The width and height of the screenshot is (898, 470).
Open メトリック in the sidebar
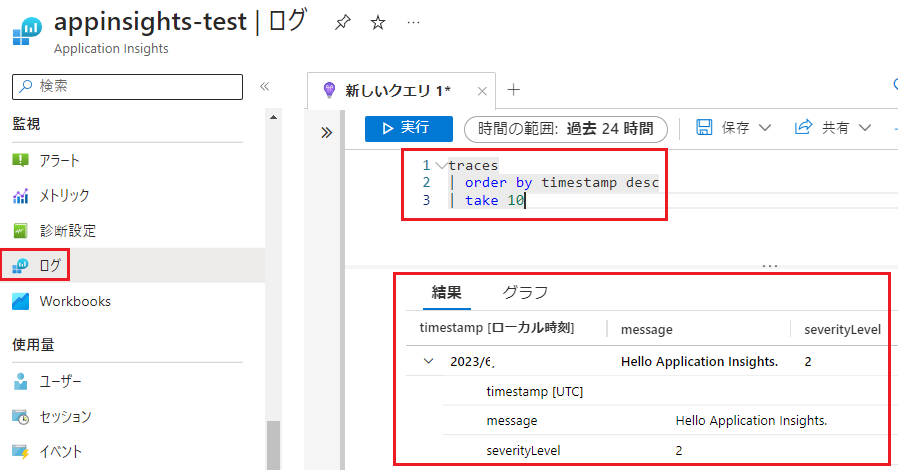(x=64, y=195)
